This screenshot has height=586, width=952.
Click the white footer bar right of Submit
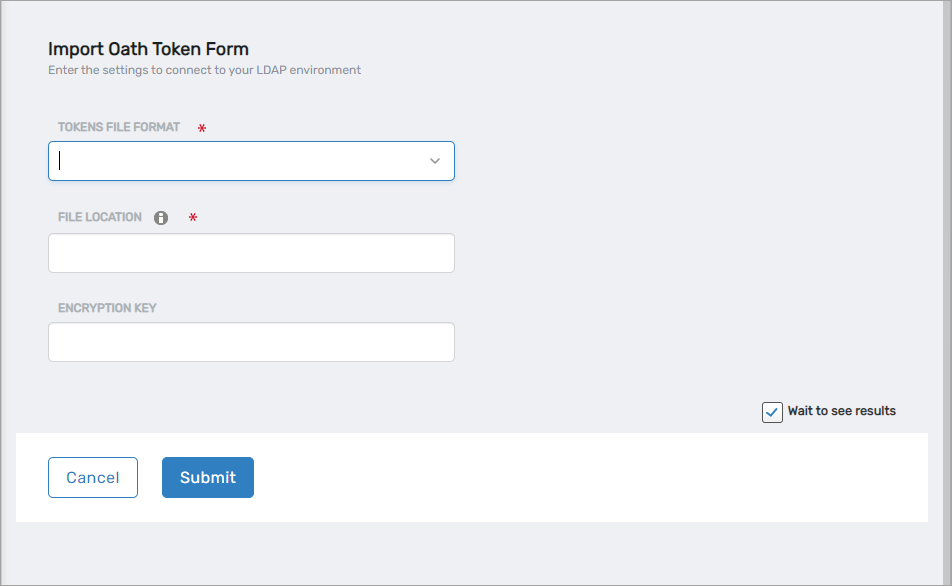(x=590, y=478)
